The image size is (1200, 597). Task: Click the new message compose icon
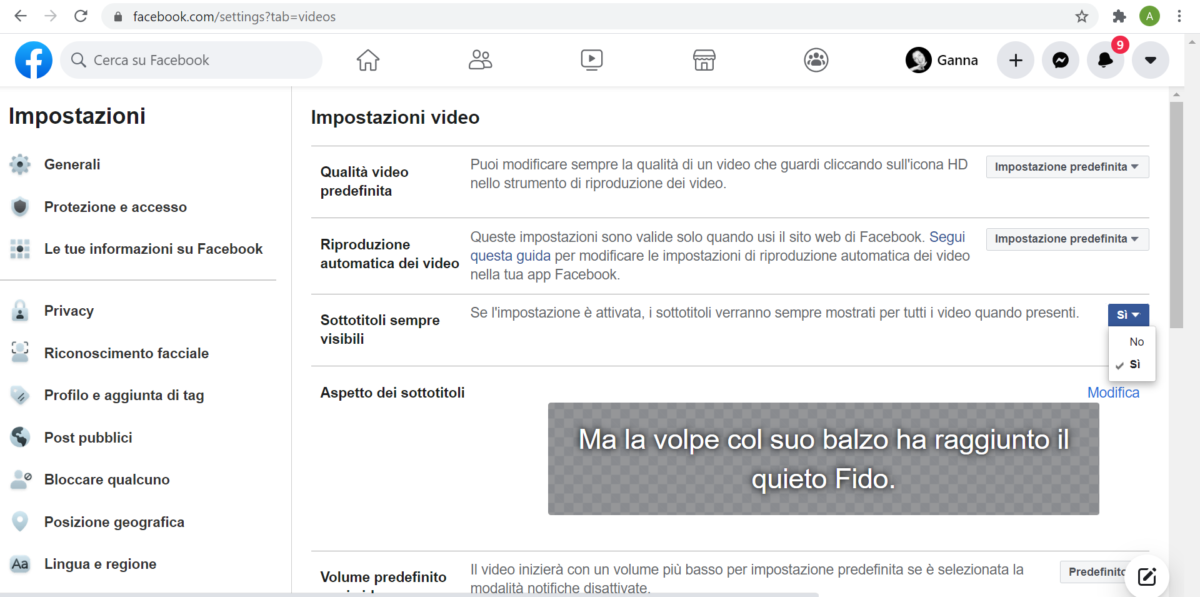1146,576
